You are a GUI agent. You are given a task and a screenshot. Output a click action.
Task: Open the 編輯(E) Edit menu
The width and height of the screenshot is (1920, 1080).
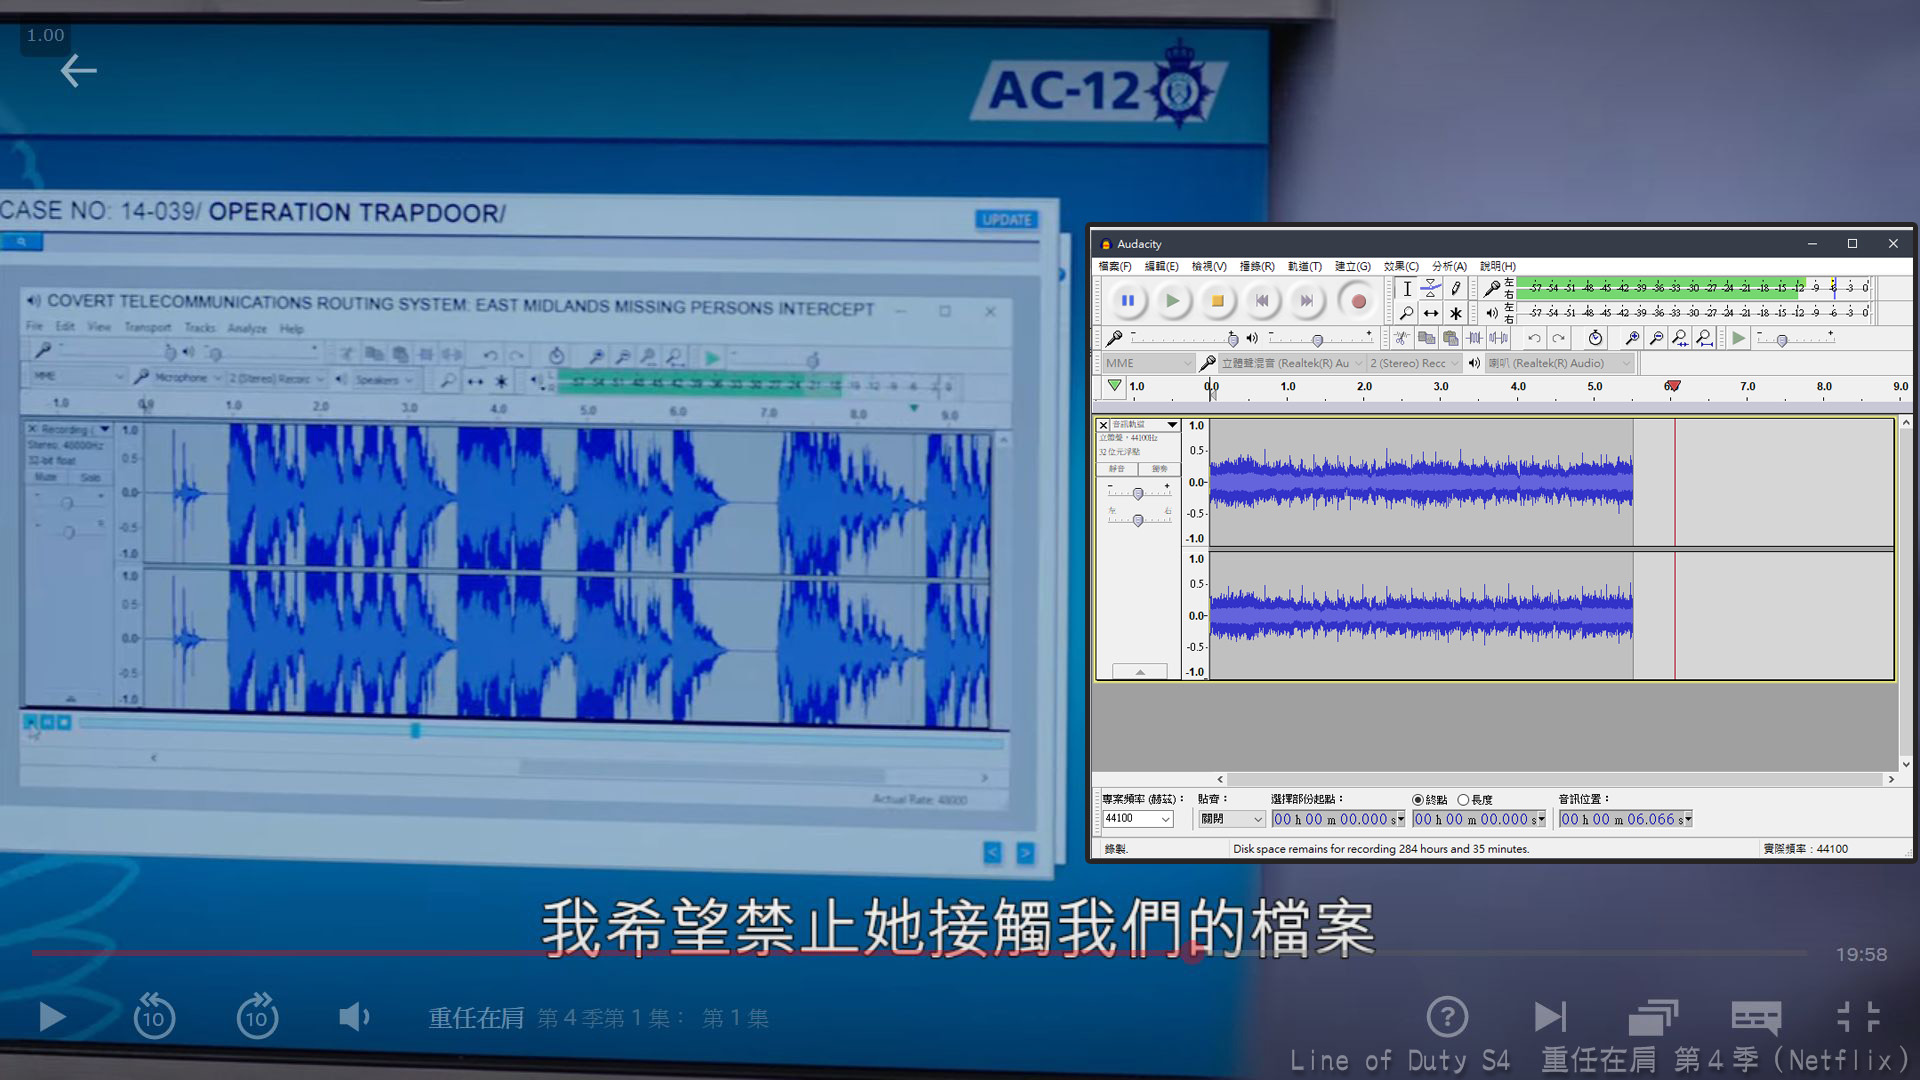(x=1161, y=266)
